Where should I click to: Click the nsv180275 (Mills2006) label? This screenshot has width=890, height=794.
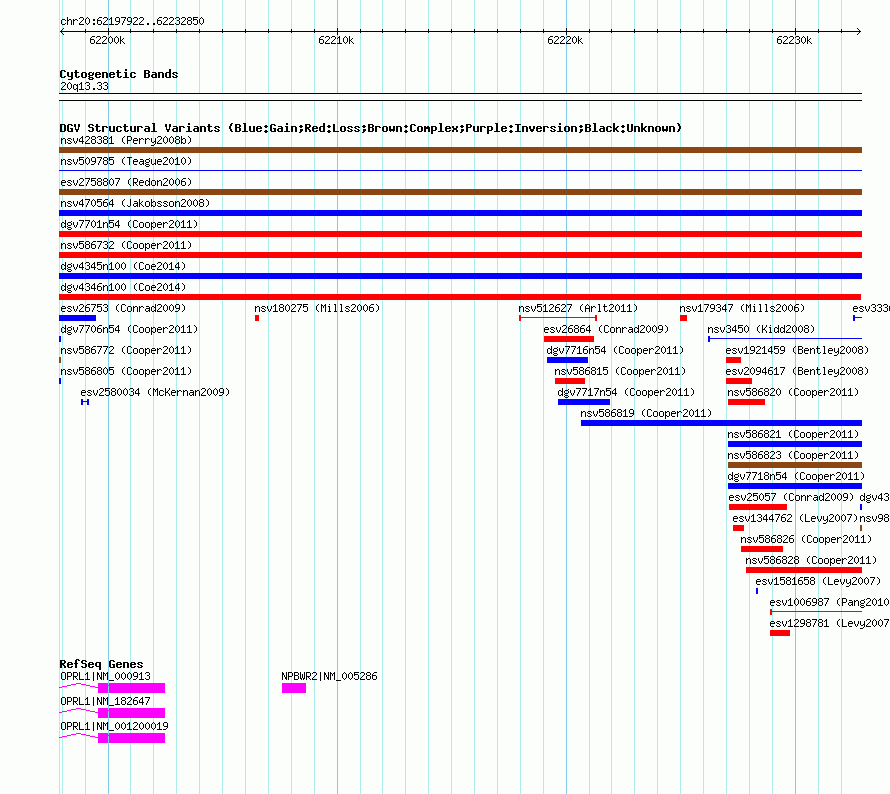coord(317,308)
